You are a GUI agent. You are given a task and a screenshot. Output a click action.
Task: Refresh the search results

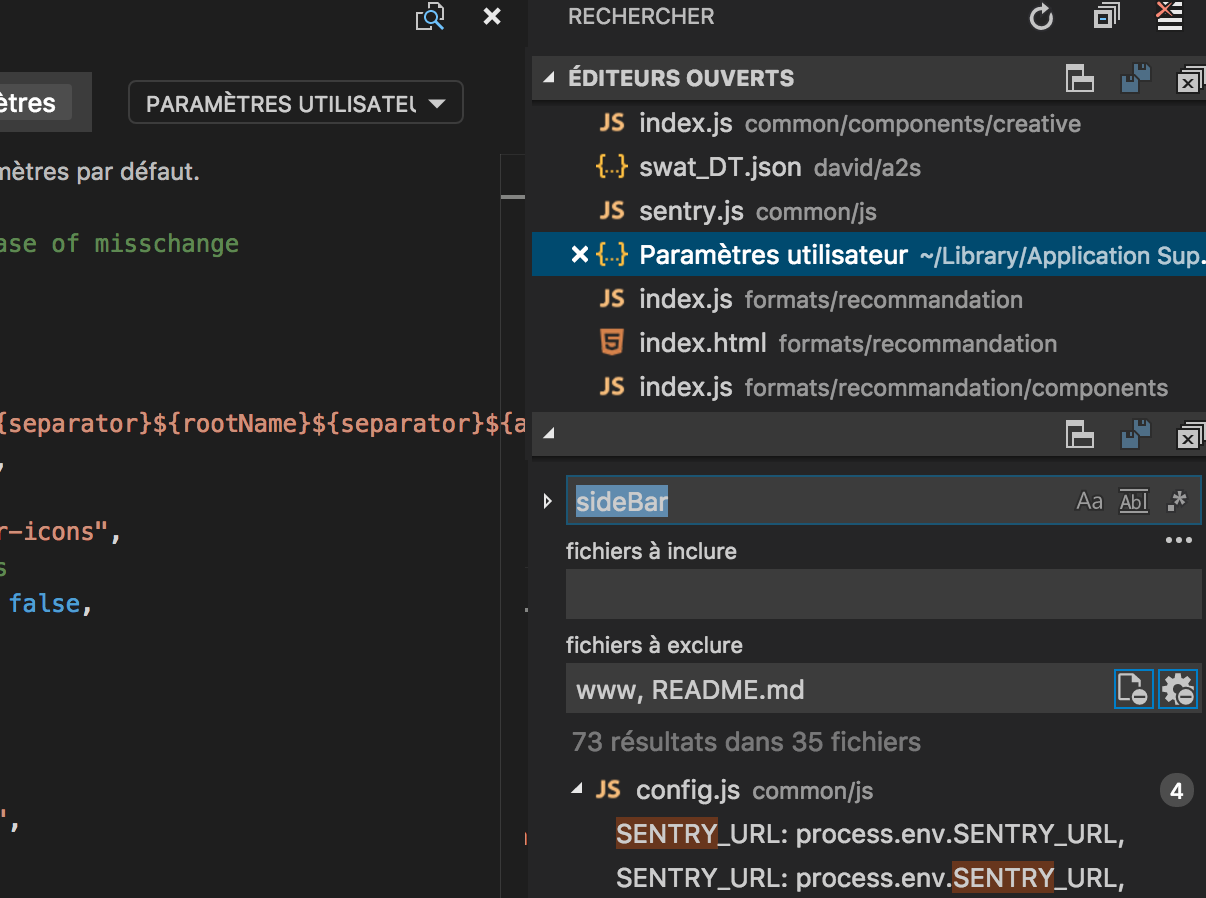[x=1040, y=17]
